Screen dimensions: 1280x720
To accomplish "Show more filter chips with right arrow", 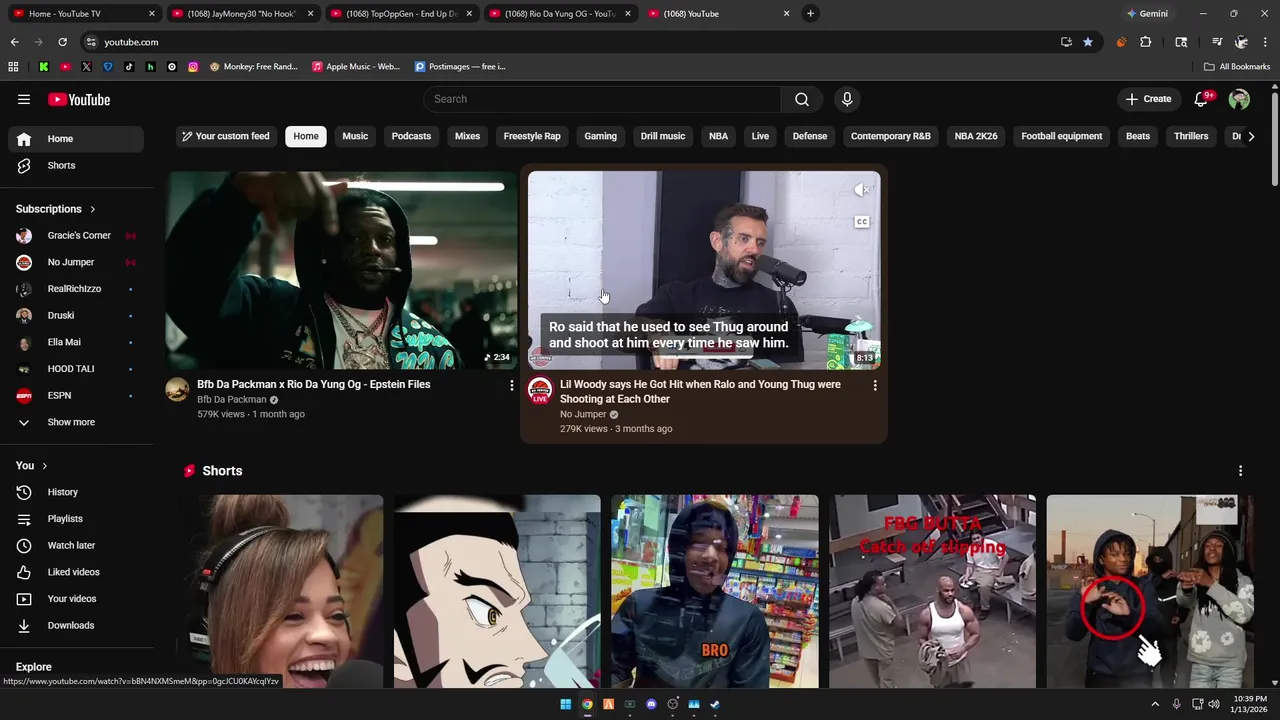I will (x=1250, y=136).
